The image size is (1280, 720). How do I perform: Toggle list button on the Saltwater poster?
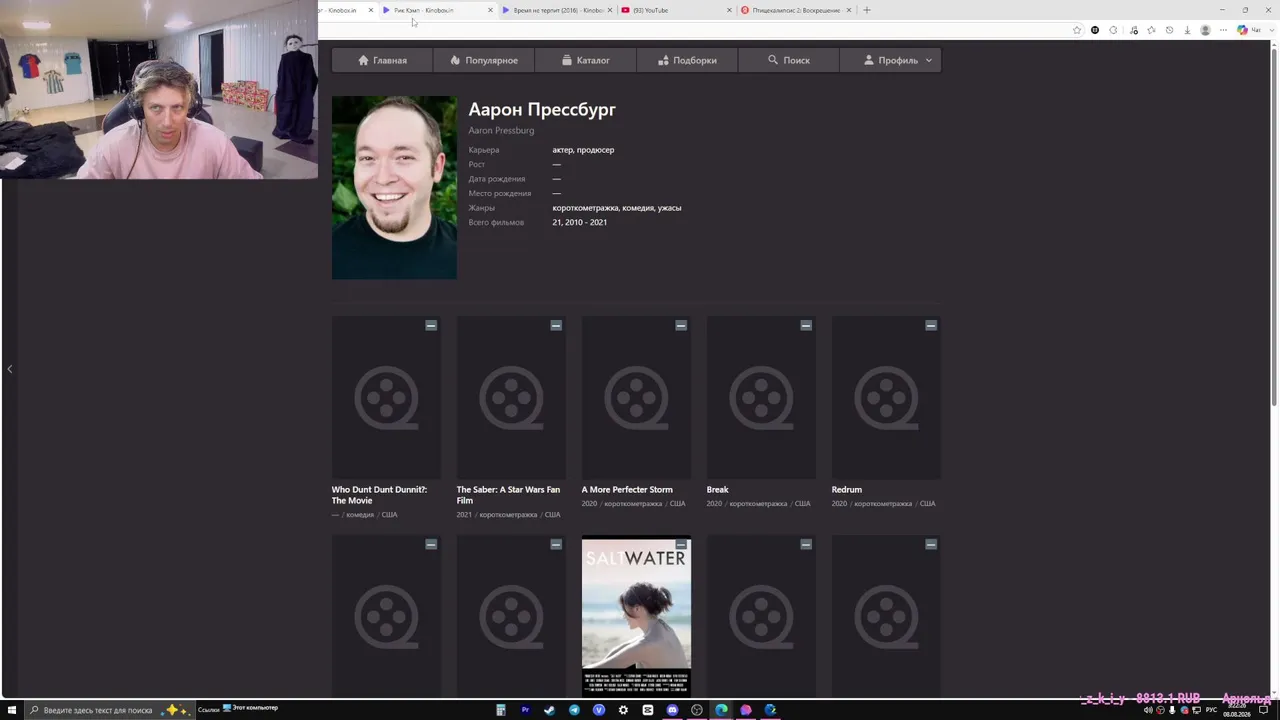pos(681,544)
